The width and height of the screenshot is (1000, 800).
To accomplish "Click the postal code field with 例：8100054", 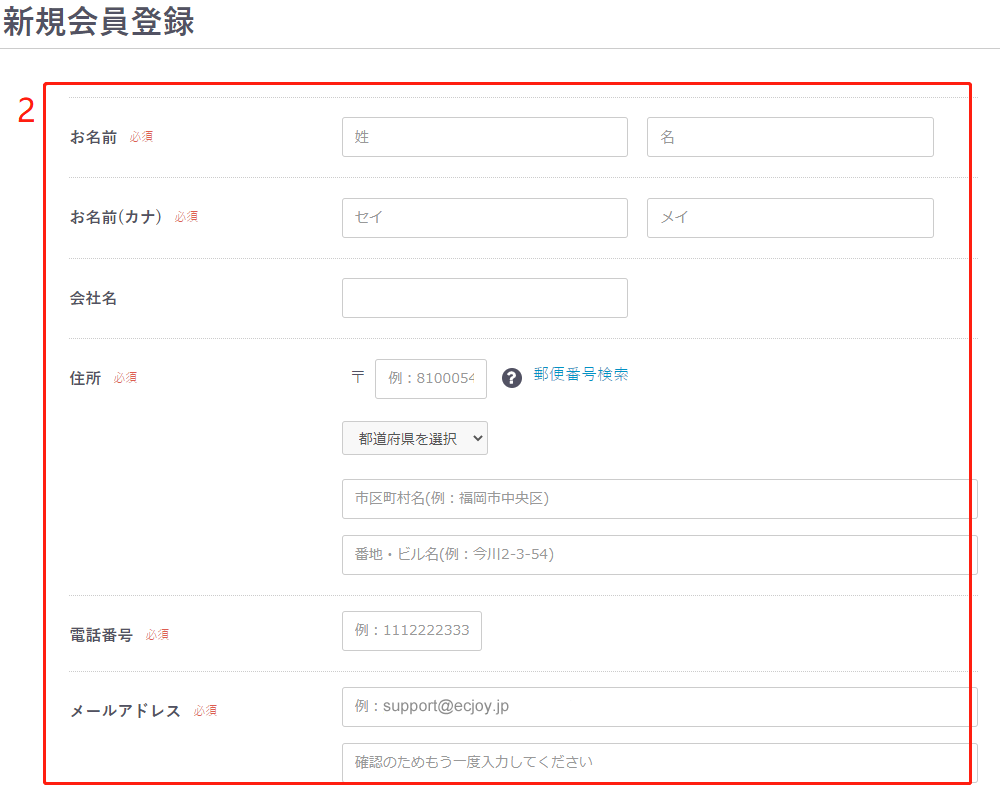I will [x=430, y=379].
